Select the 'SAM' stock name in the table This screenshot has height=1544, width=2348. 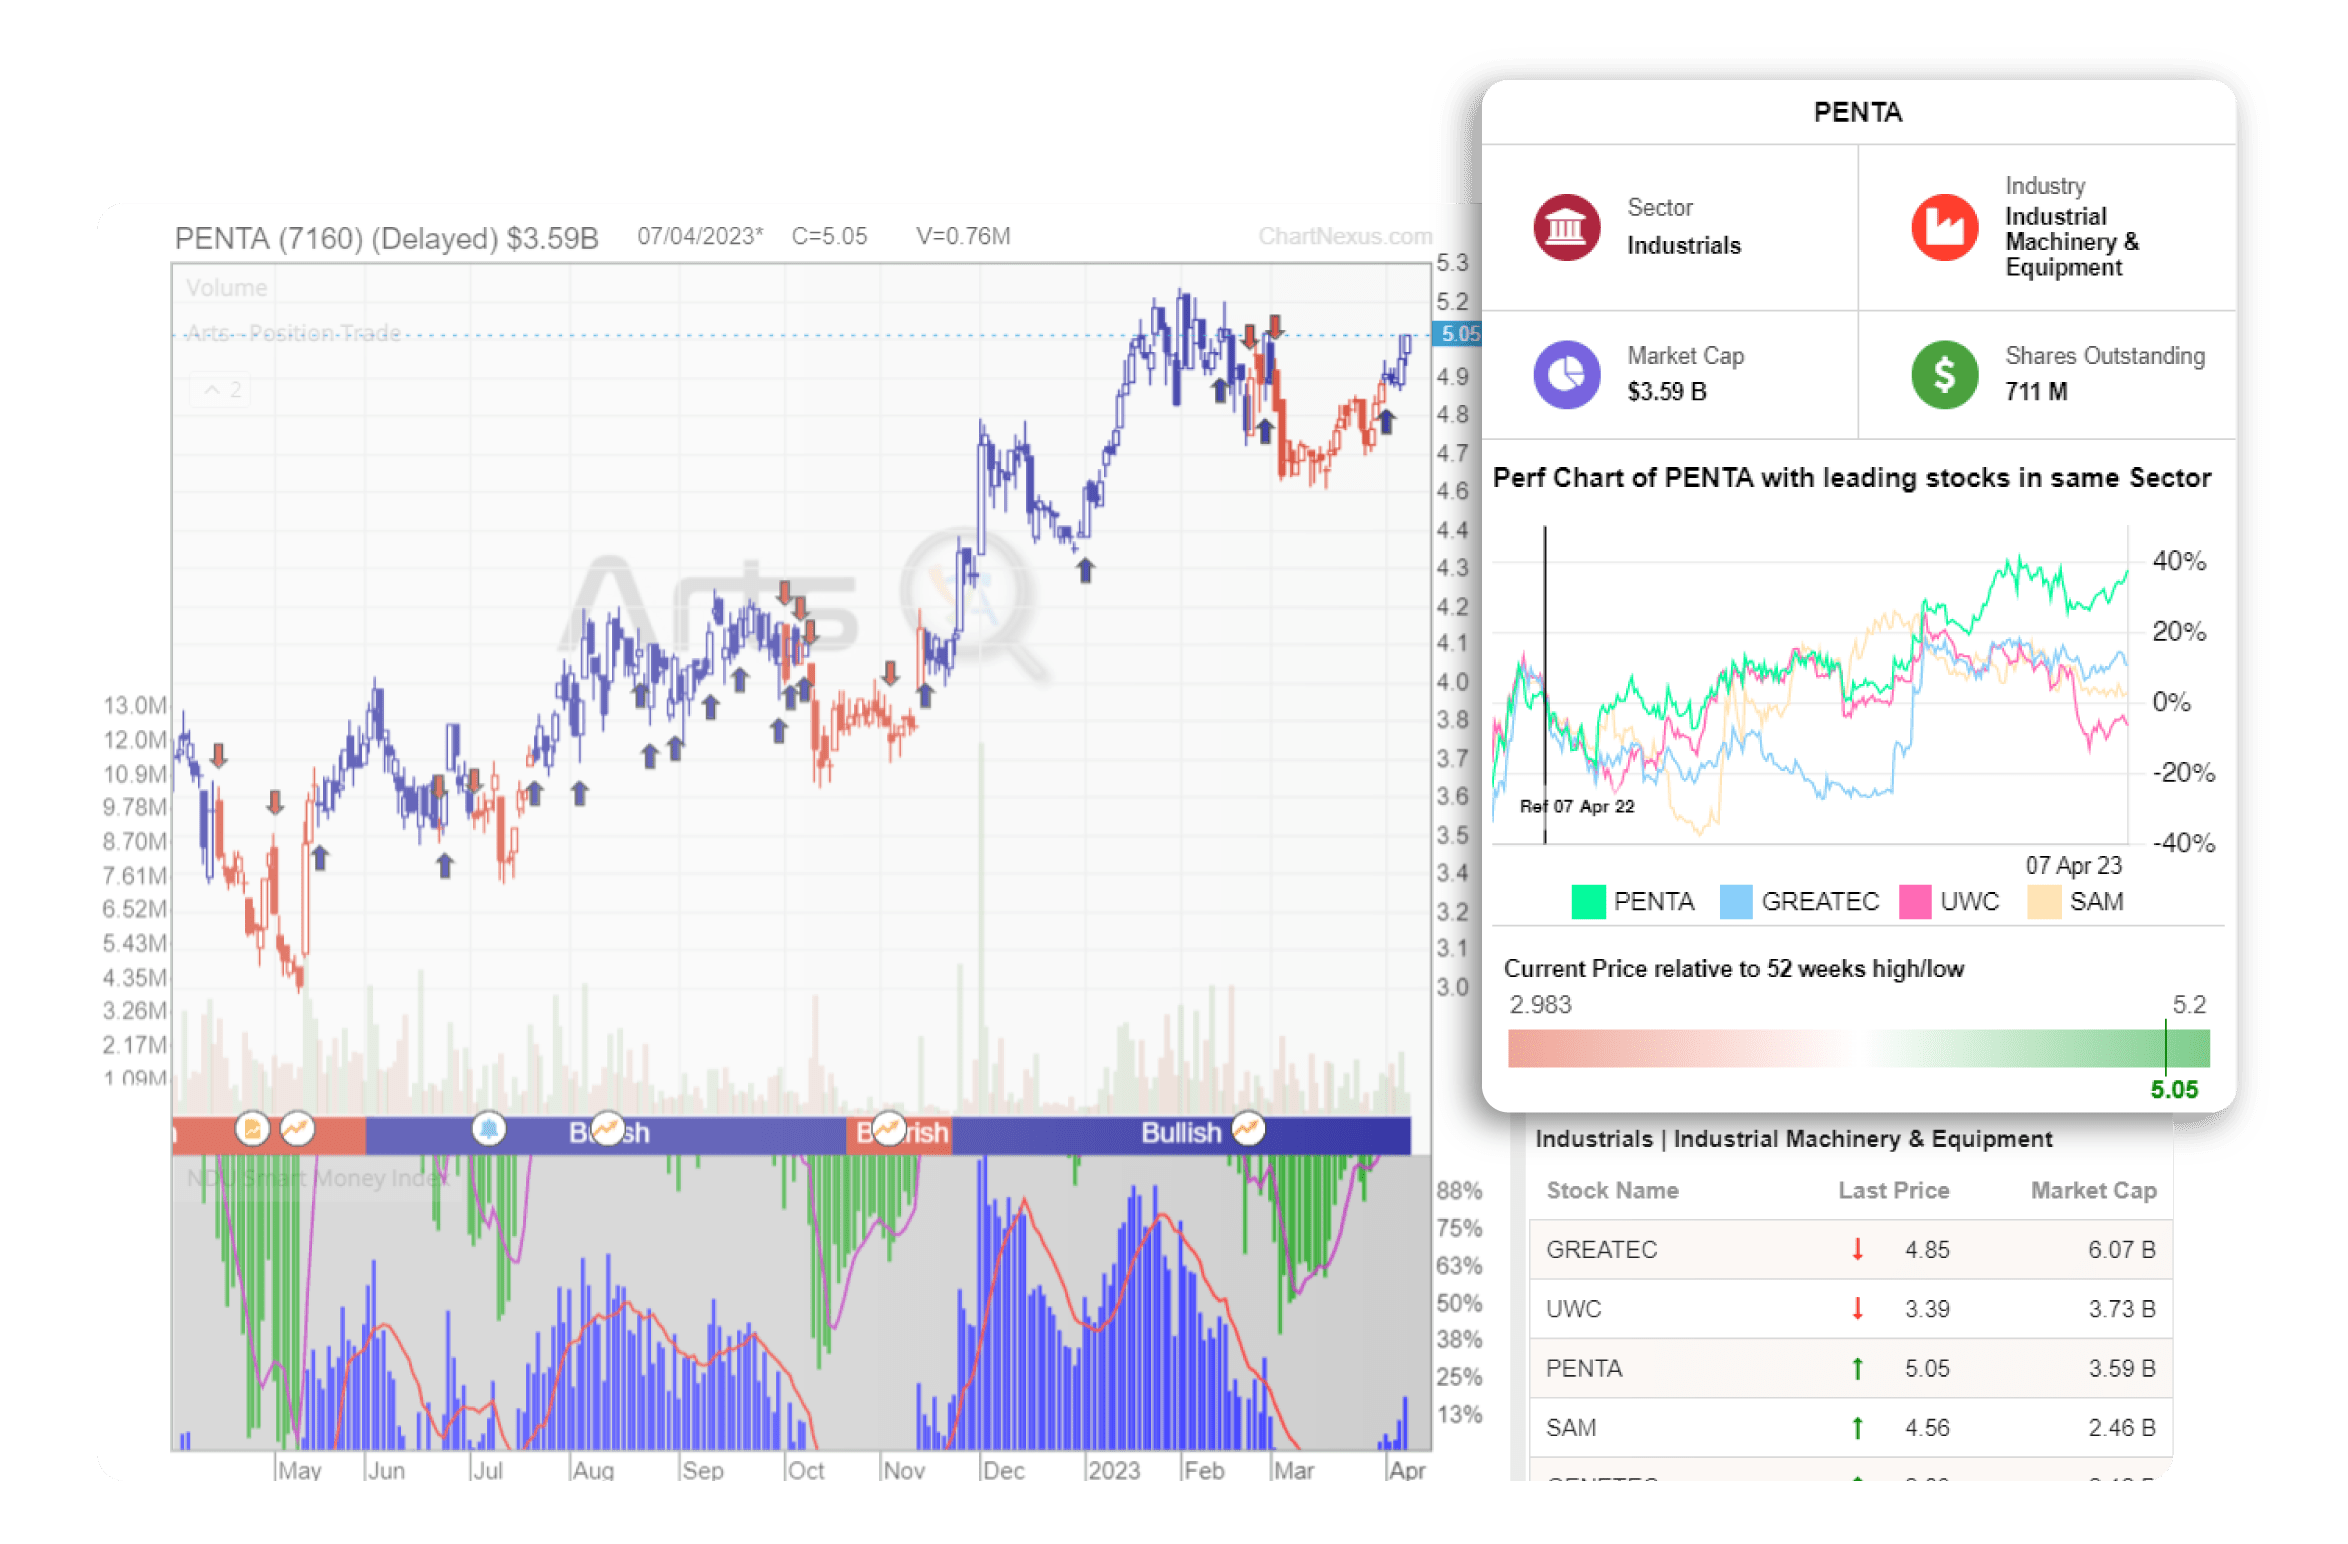pyautogui.click(x=1570, y=1427)
